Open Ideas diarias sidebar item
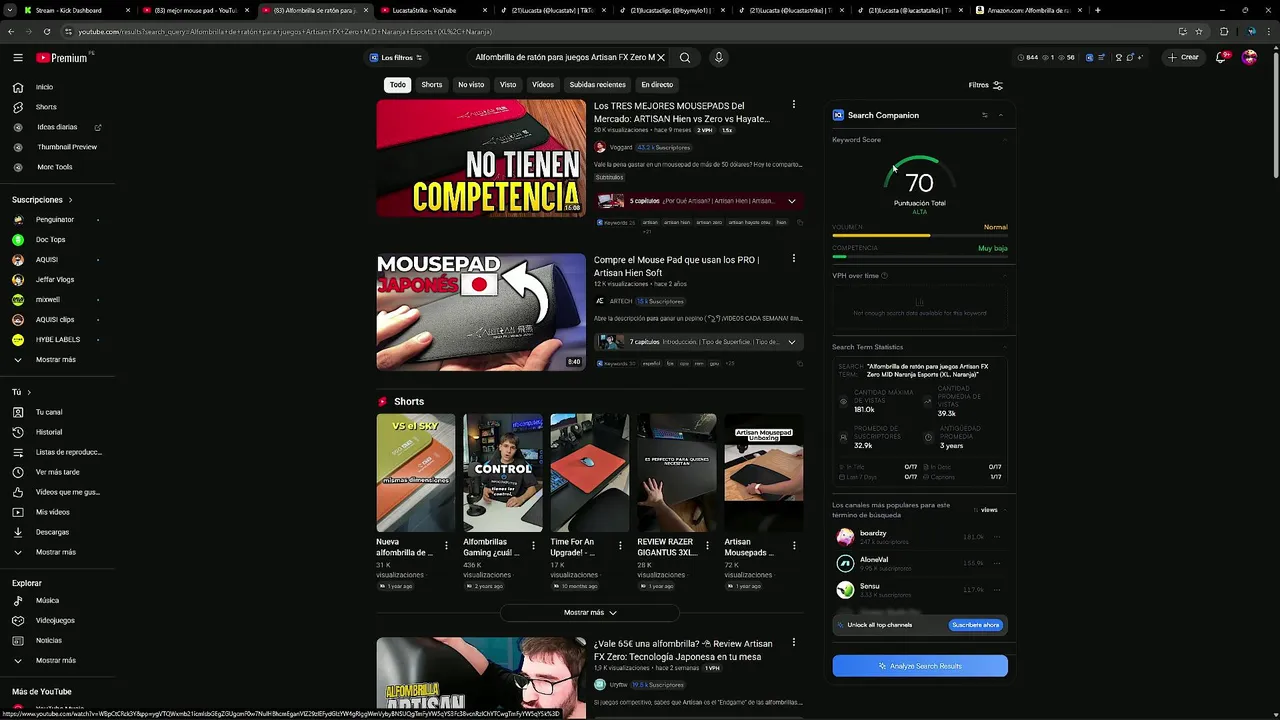 (x=57, y=127)
